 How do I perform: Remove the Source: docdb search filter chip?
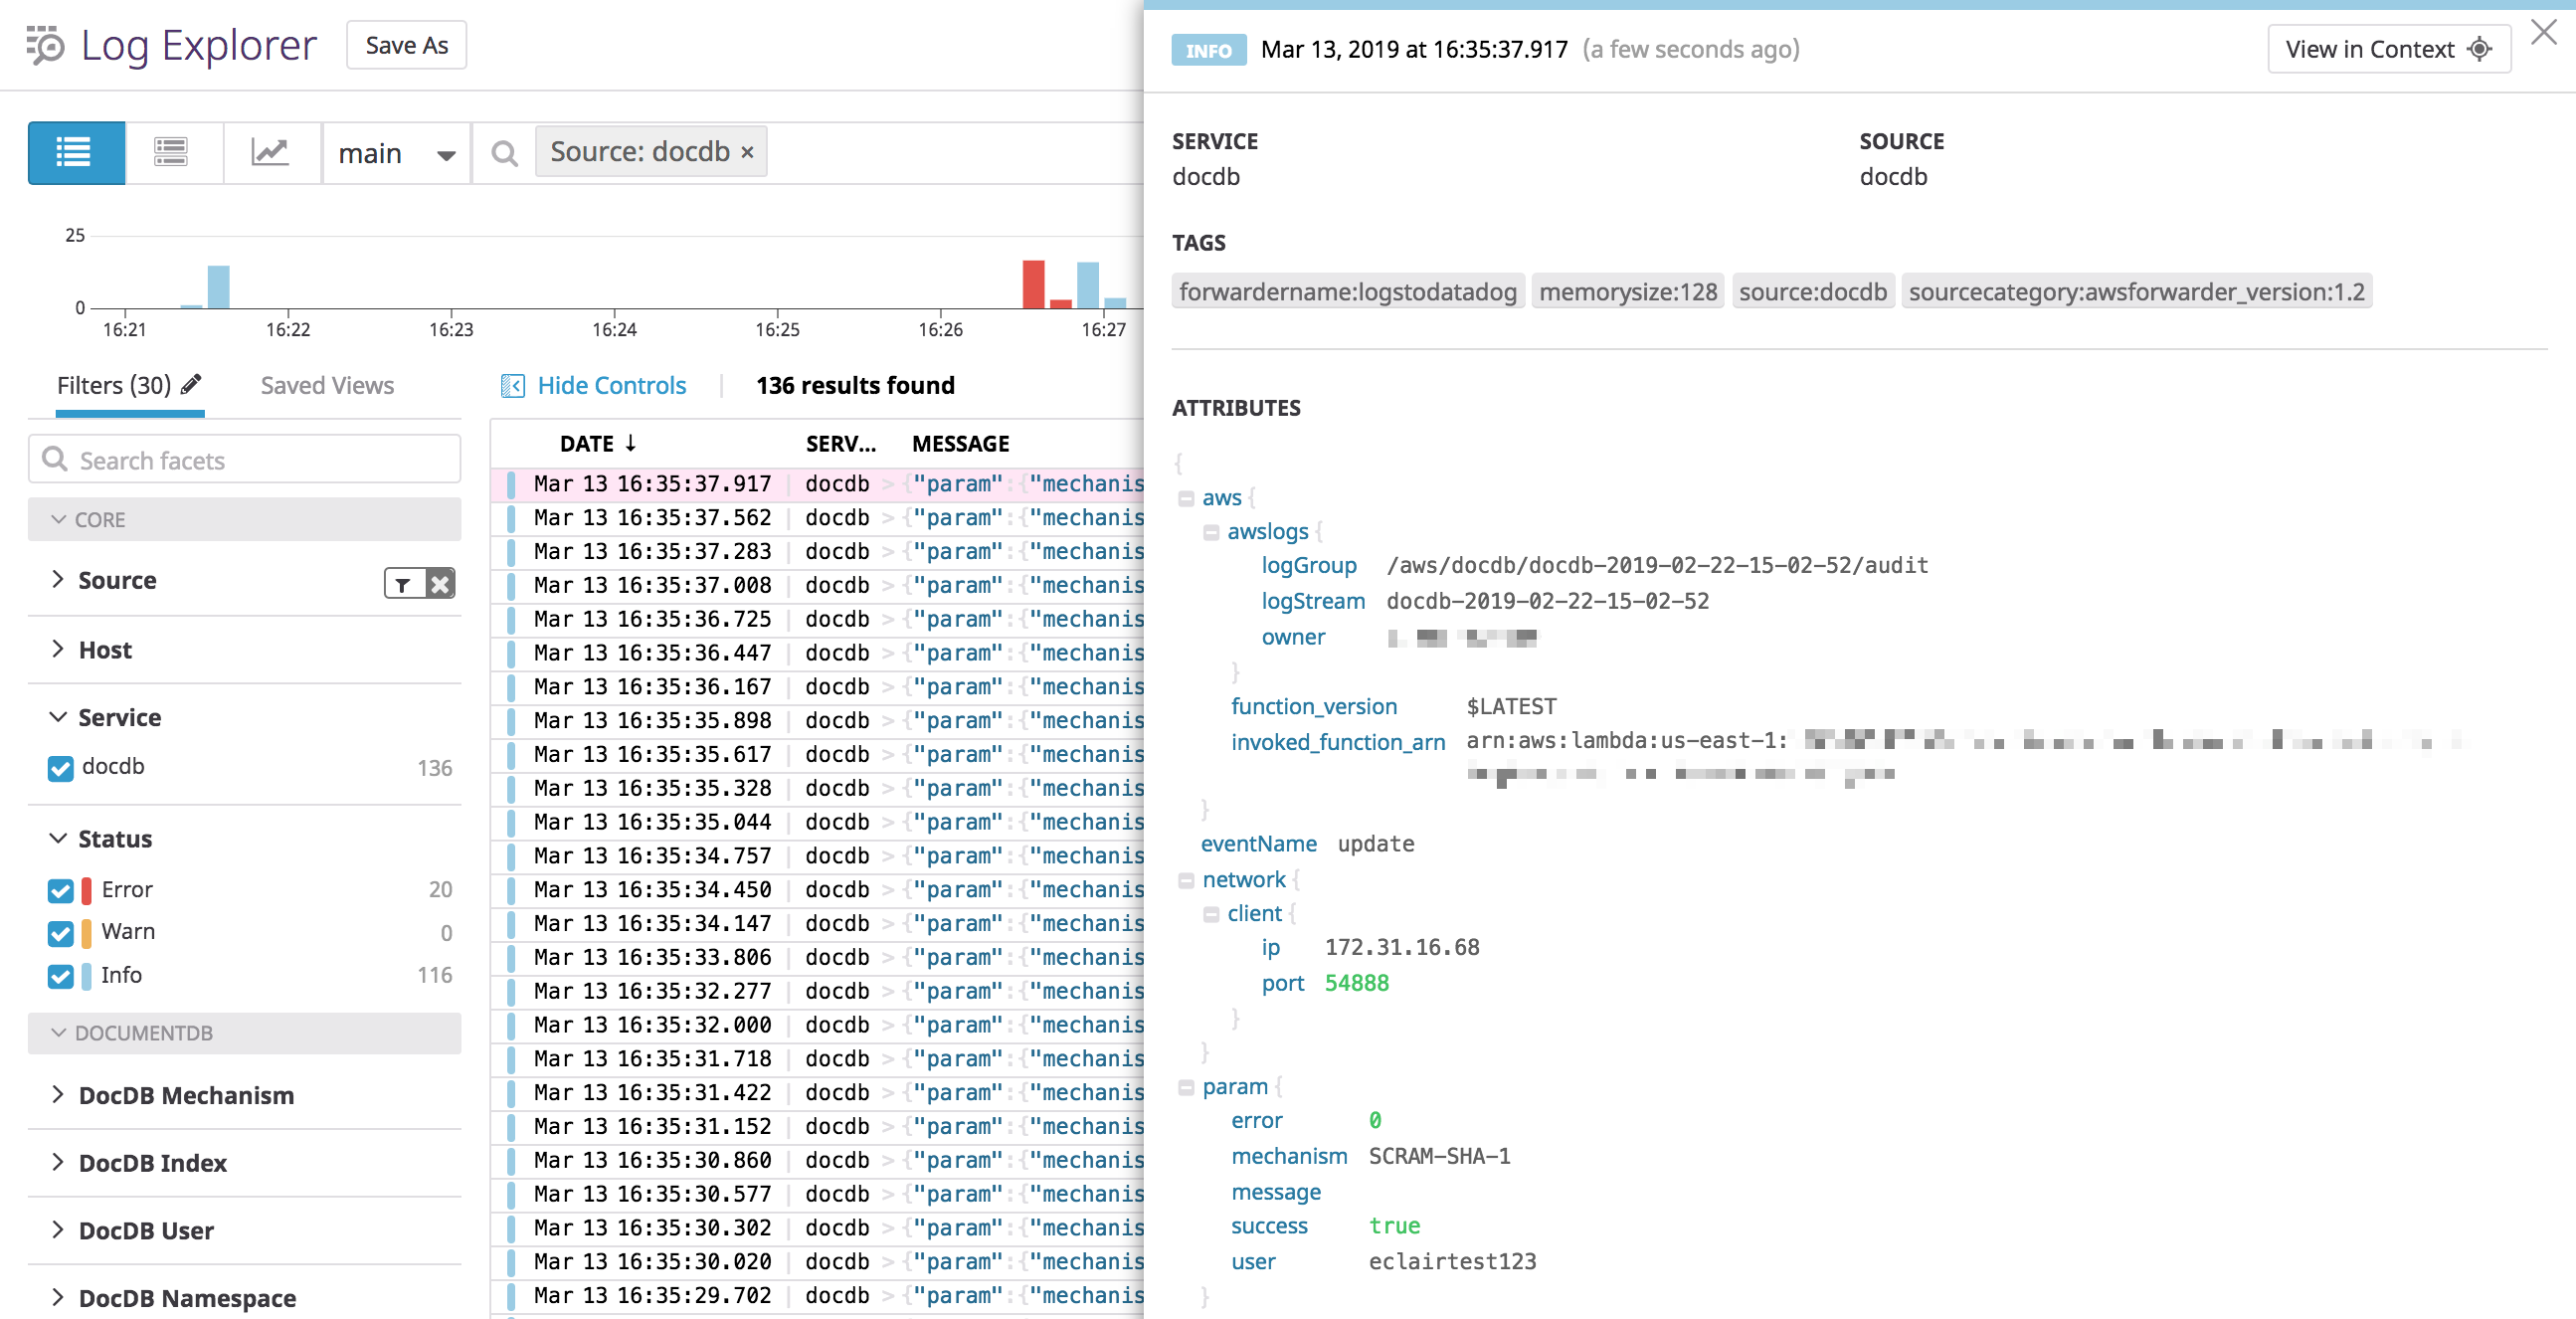pos(747,152)
